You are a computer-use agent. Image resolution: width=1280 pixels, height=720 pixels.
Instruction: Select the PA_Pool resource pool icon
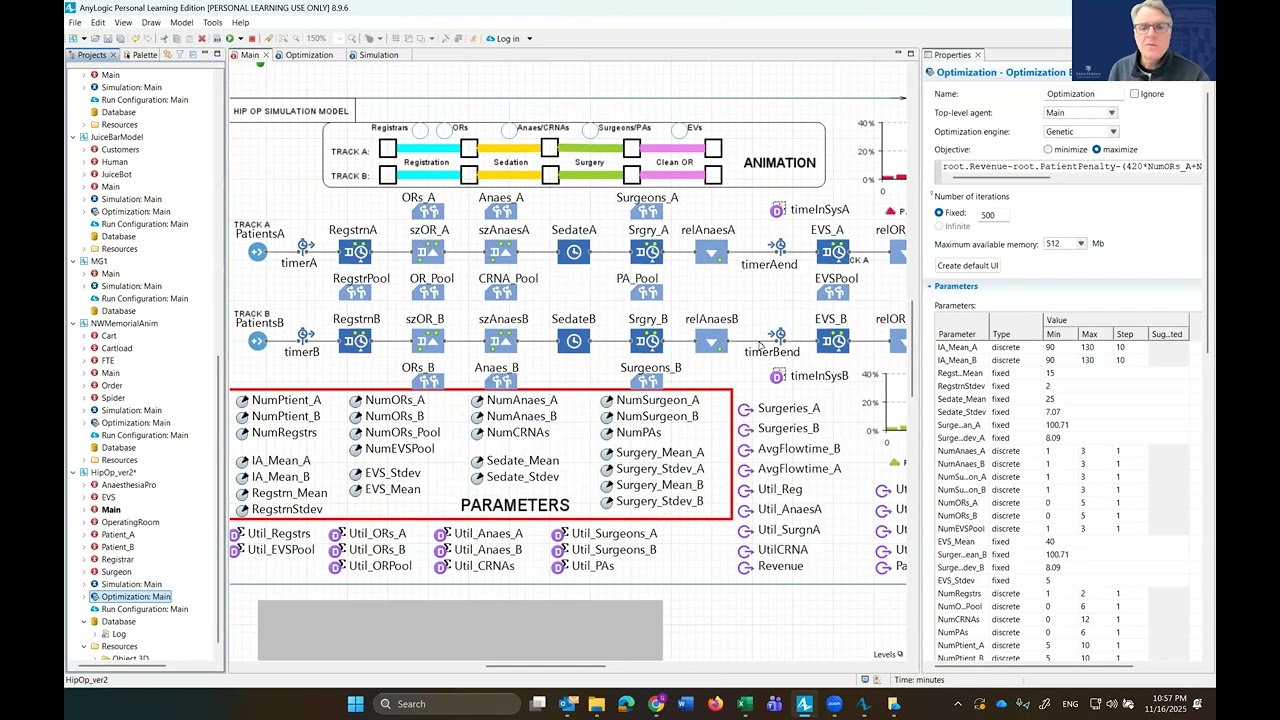647,293
